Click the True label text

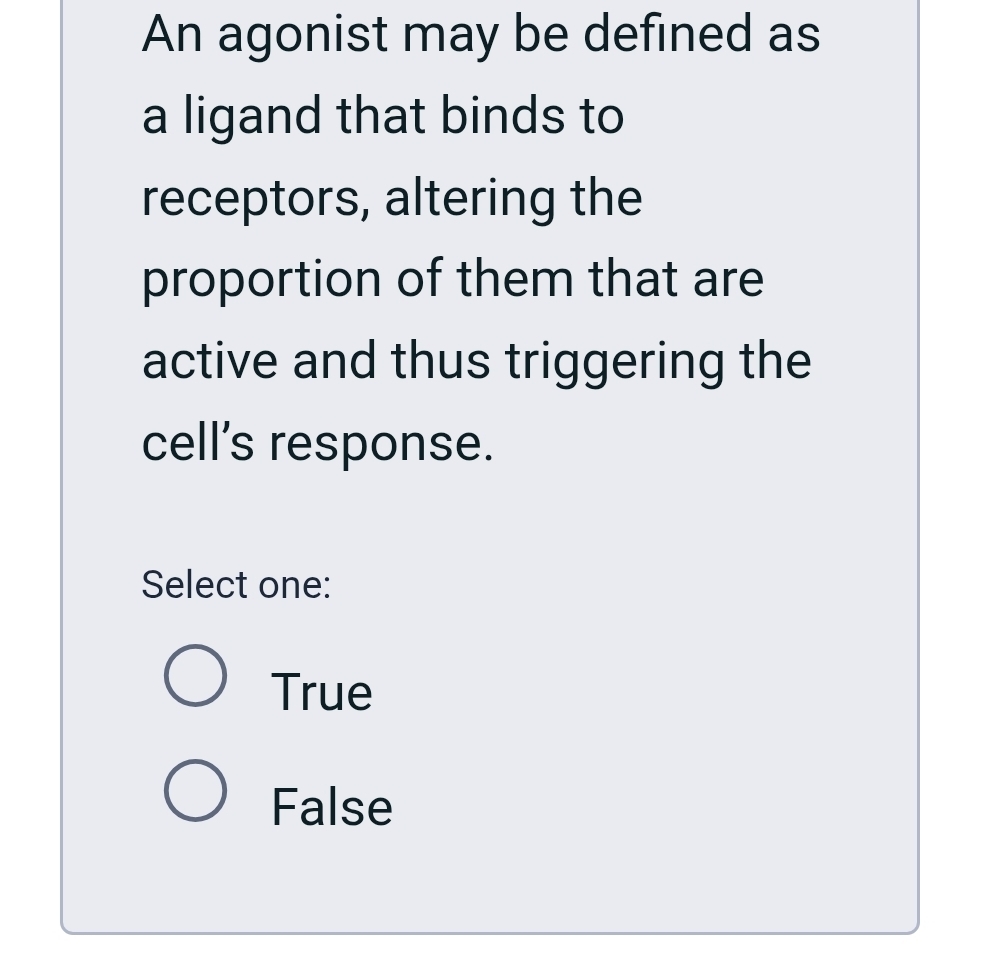click(x=321, y=691)
